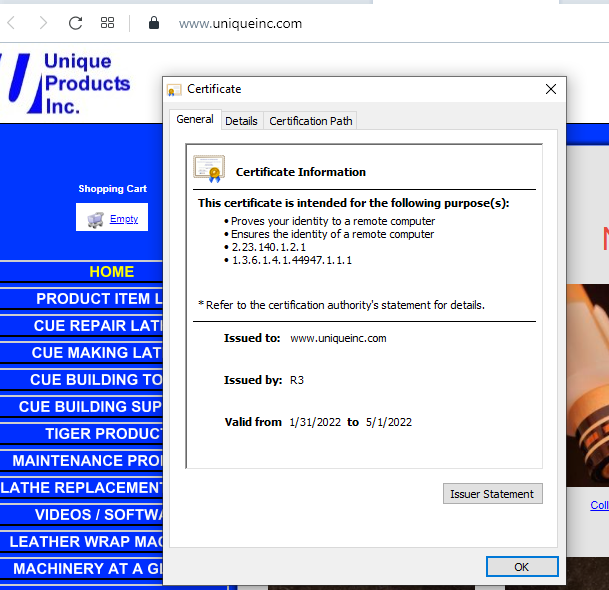Click the Unique Products Inc. logo
This screenshot has height=590, width=609.
tap(65, 84)
